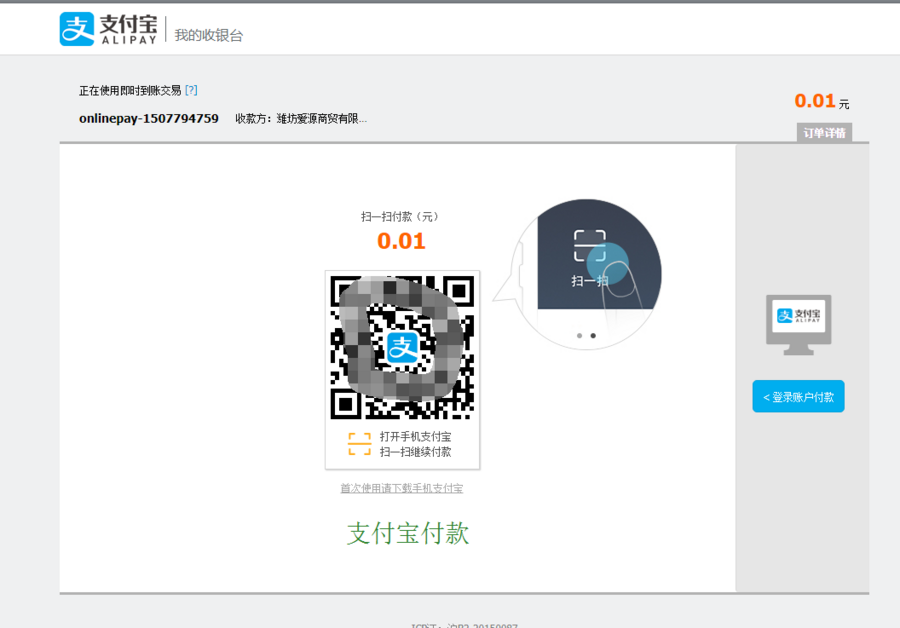This screenshot has height=628, width=900.
Task: Click the 扫一扫付款（元） label
Action: click(x=401, y=216)
